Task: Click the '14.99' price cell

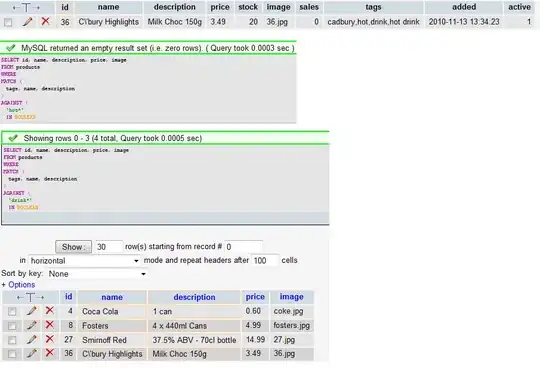Action: point(255,339)
